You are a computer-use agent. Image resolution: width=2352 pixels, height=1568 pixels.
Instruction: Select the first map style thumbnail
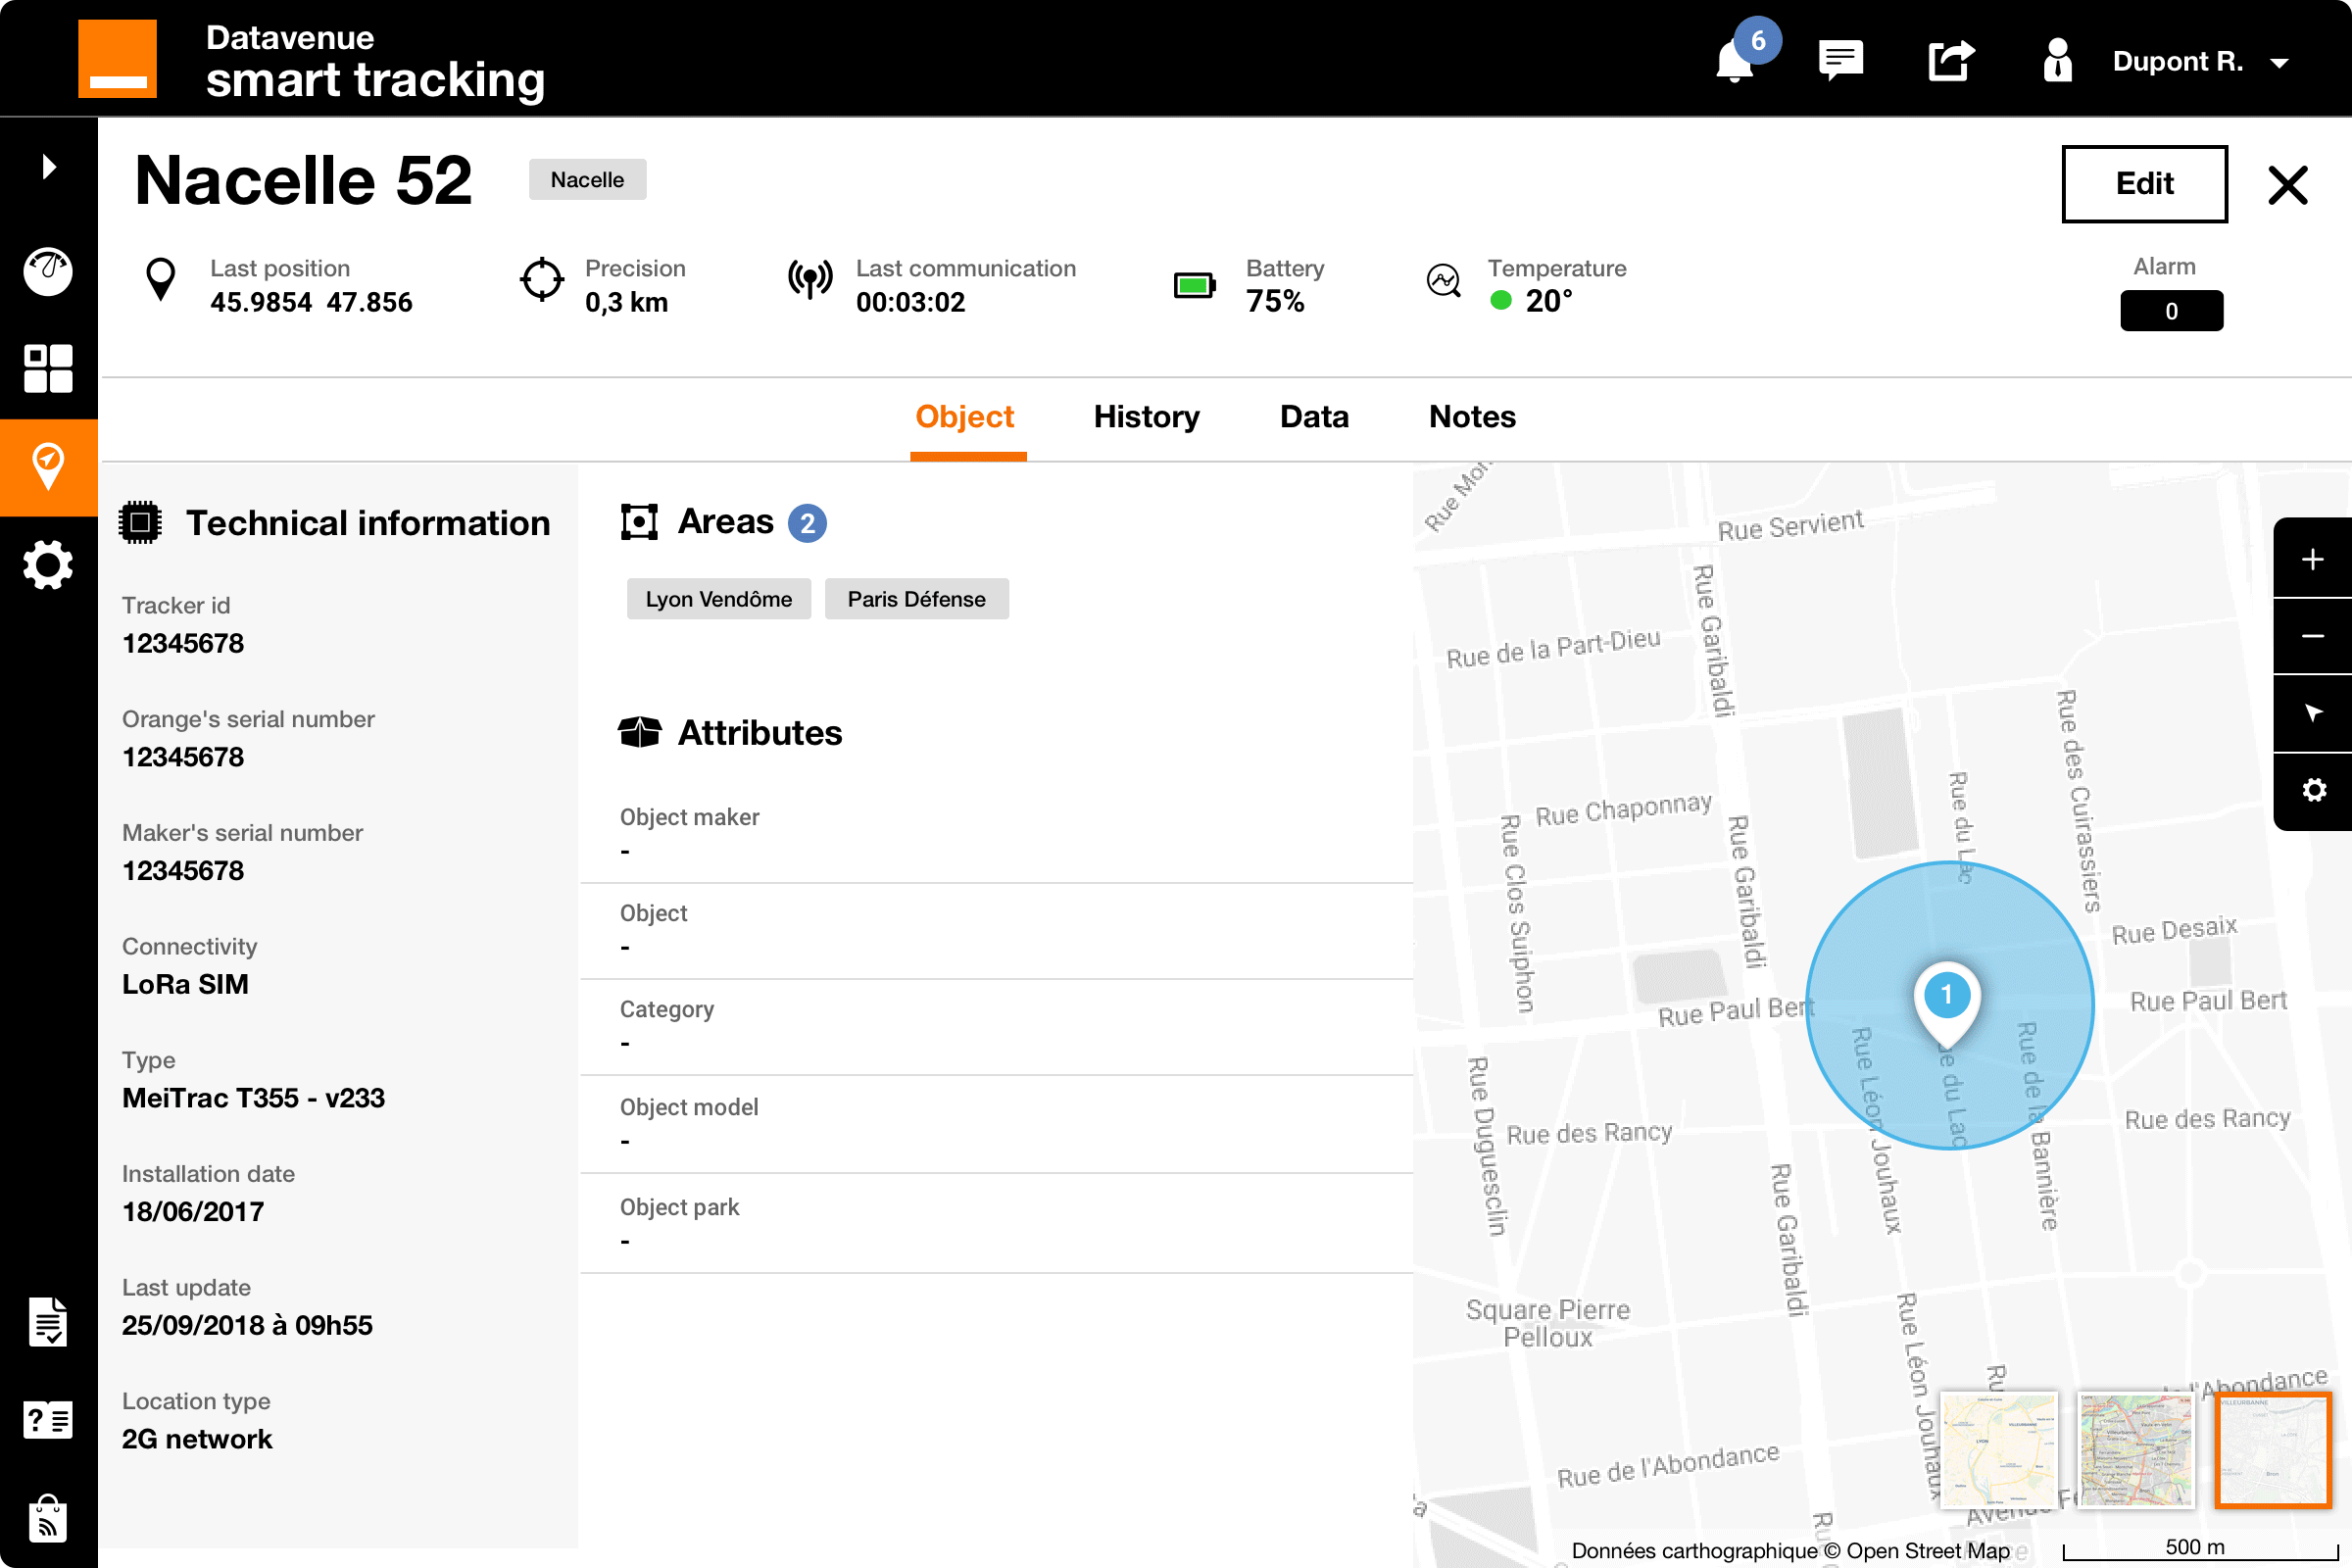tap(1998, 1449)
